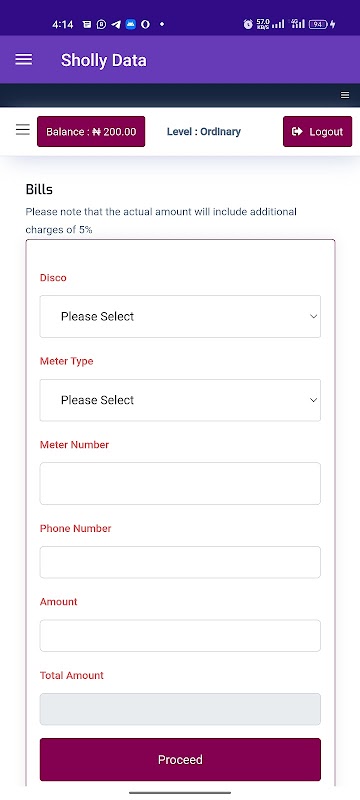360x800 pixels.
Task: Expand the Disco dropdown
Action: click(x=180, y=316)
